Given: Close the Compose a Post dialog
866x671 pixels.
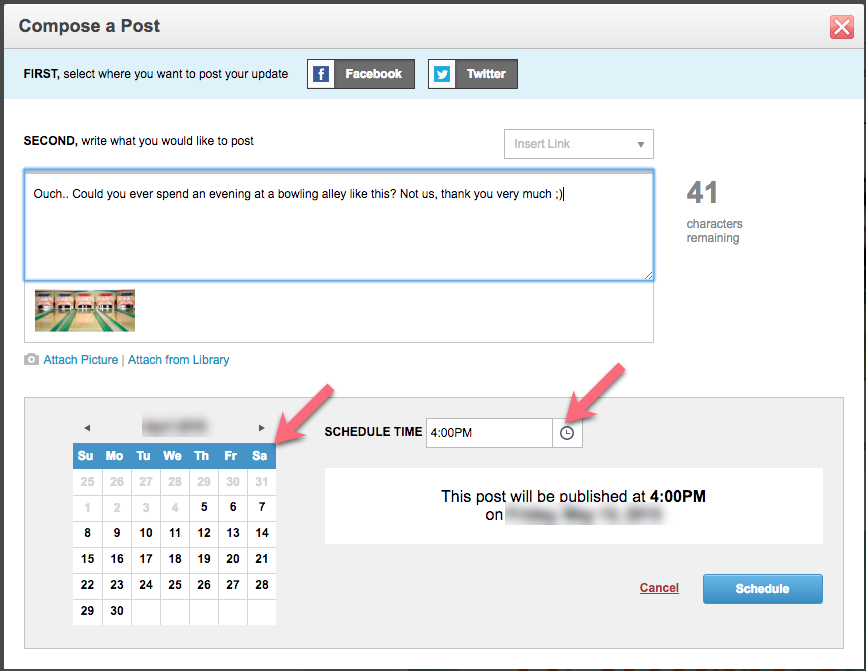Looking at the screenshot, I should coord(842,27).
